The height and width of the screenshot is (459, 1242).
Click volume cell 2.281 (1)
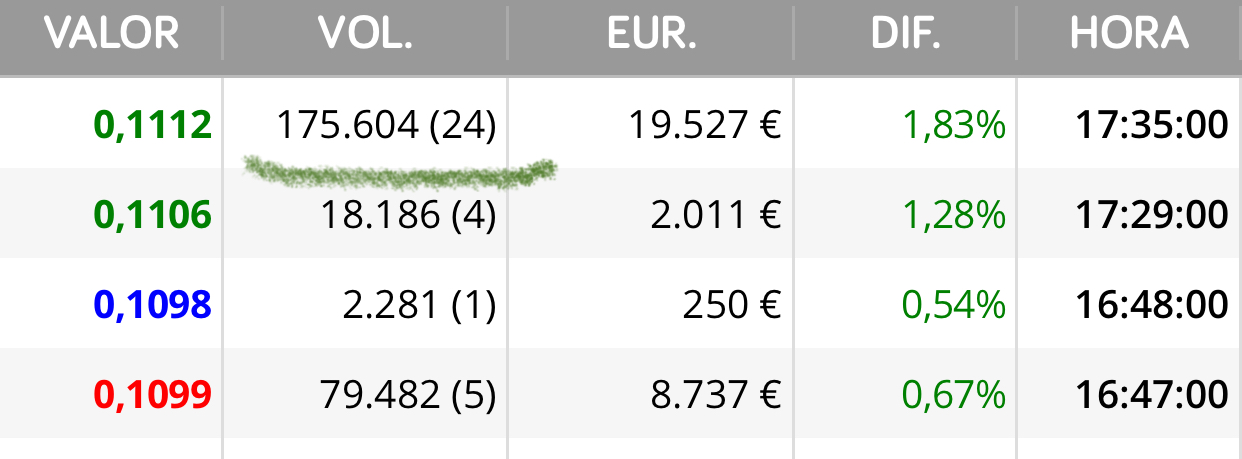pyautogui.click(x=418, y=304)
